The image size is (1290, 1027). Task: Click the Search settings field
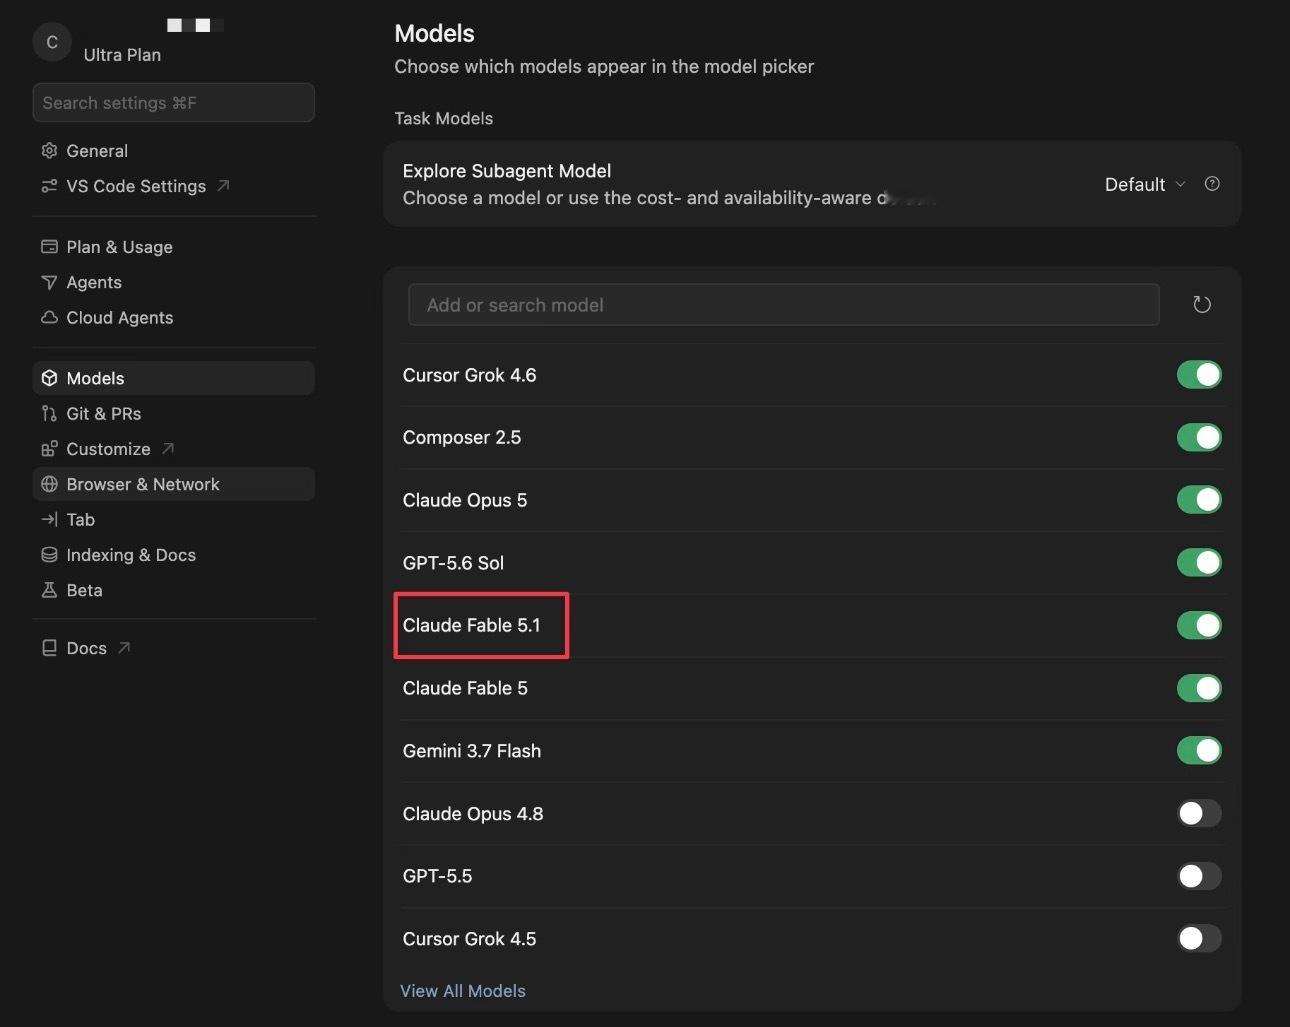coord(173,103)
